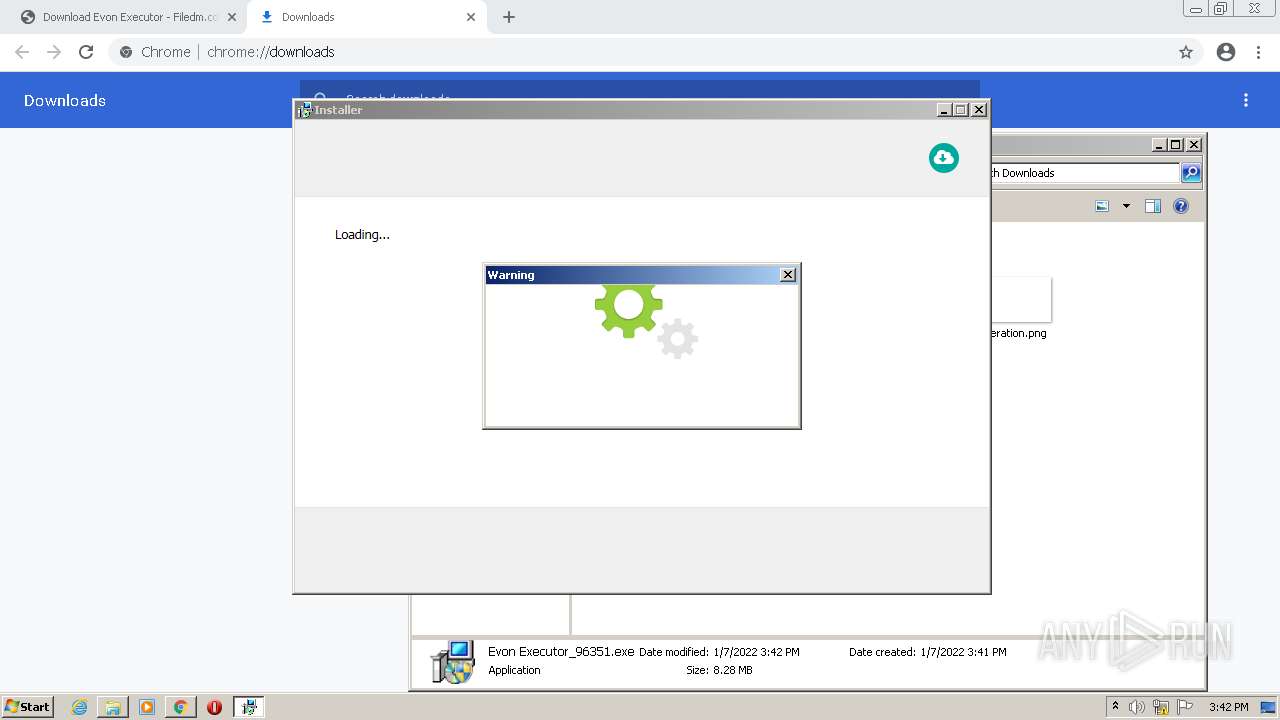This screenshot has height=720, width=1280.
Task: Go back in Chrome
Action: click(x=22, y=52)
